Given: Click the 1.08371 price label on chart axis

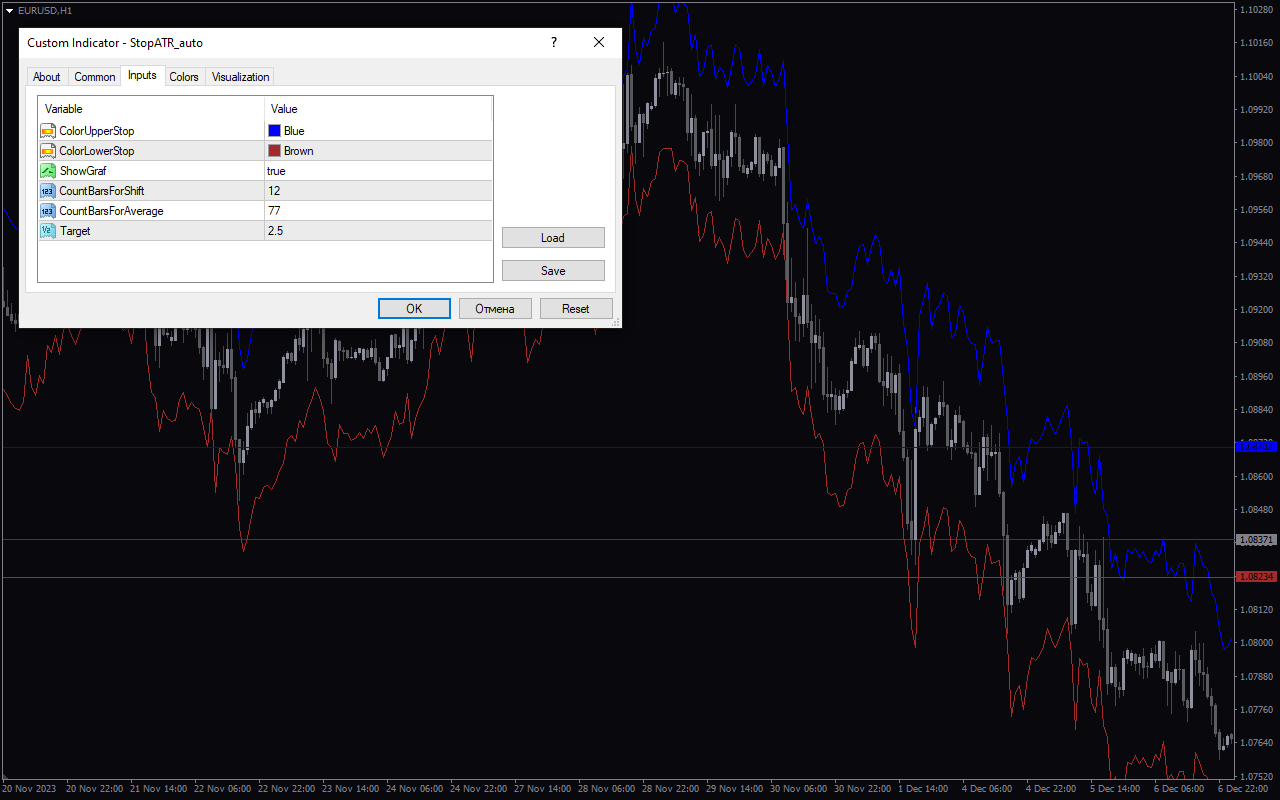Looking at the screenshot, I should pos(1257,540).
